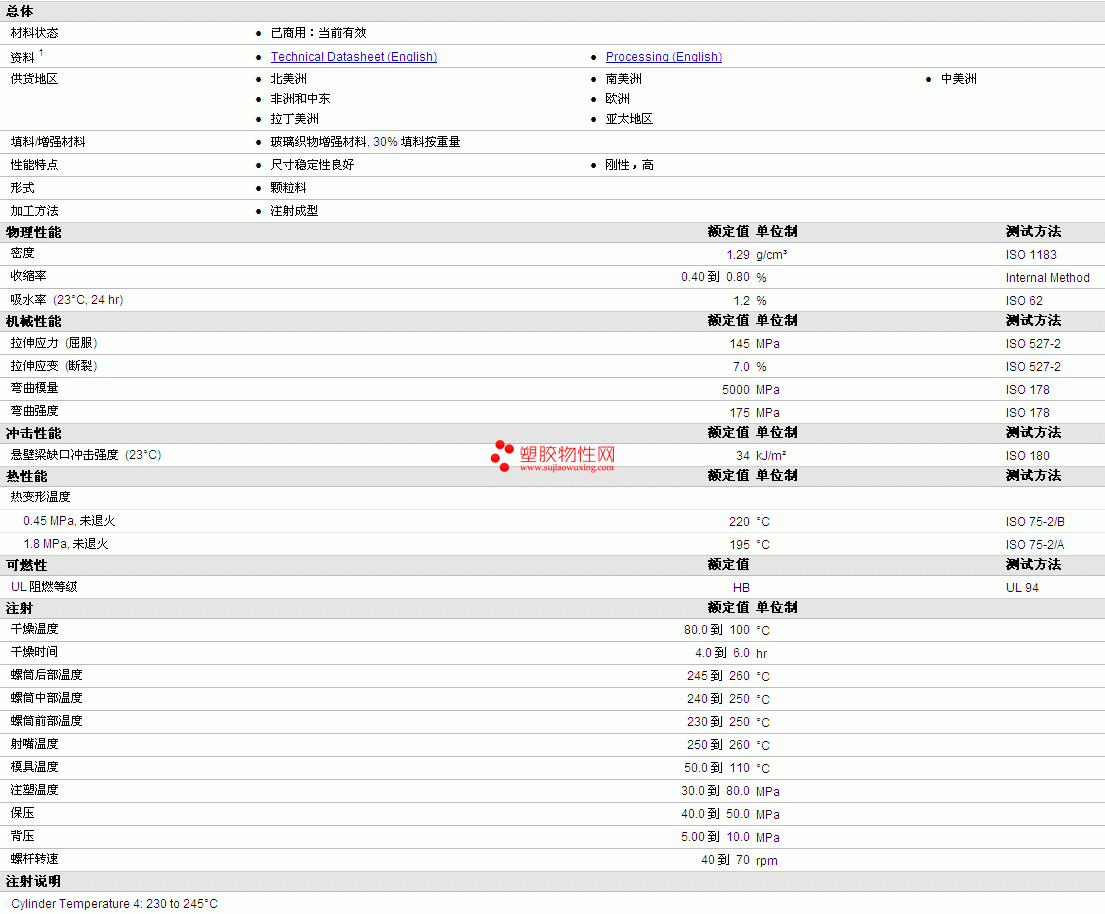
Task: Click the footnote superscript next to 资料
Action: 41,53
